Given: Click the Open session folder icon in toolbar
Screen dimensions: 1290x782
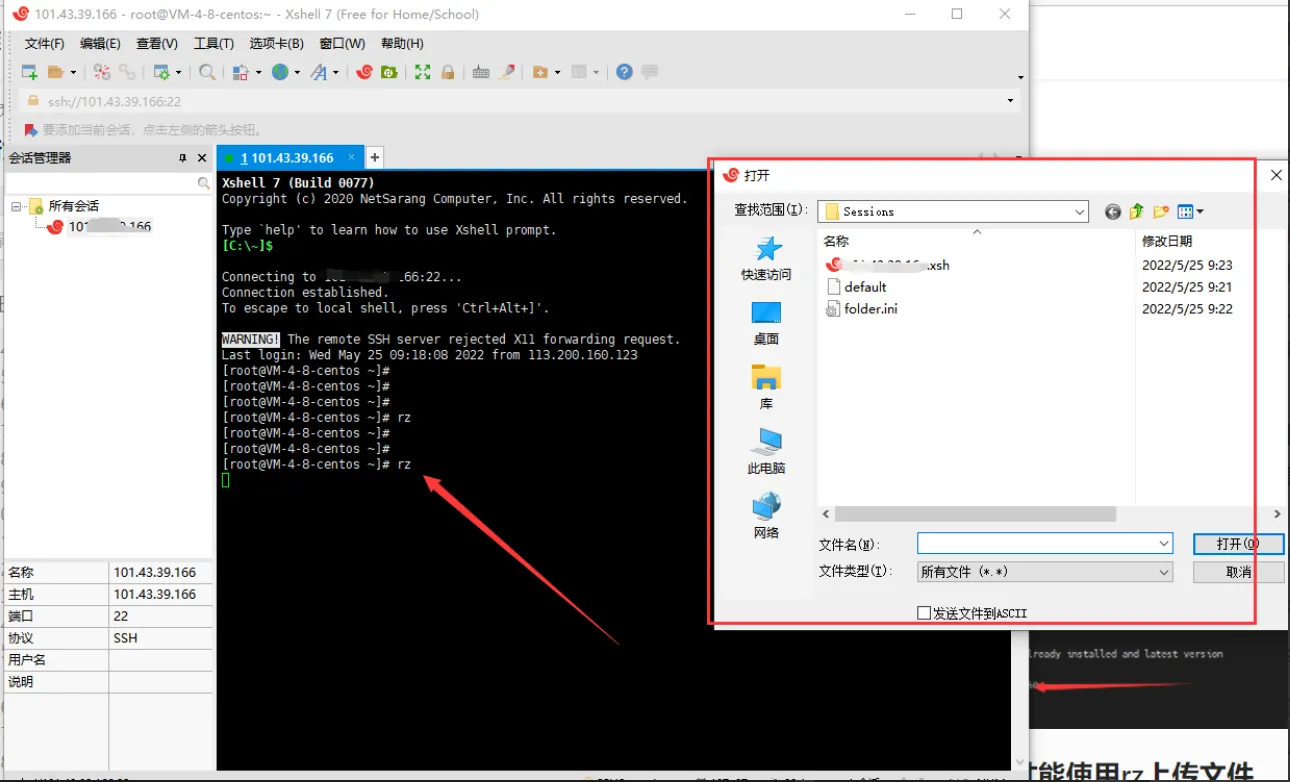Looking at the screenshot, I should point(56,72).
